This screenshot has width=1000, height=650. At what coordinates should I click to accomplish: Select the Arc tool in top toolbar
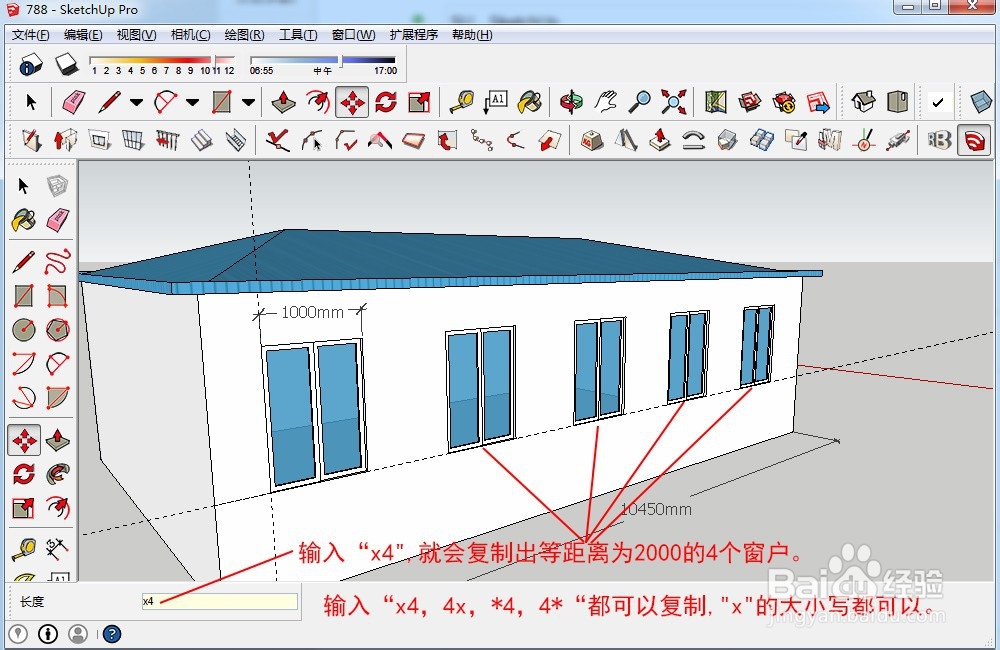coord(165,102)
